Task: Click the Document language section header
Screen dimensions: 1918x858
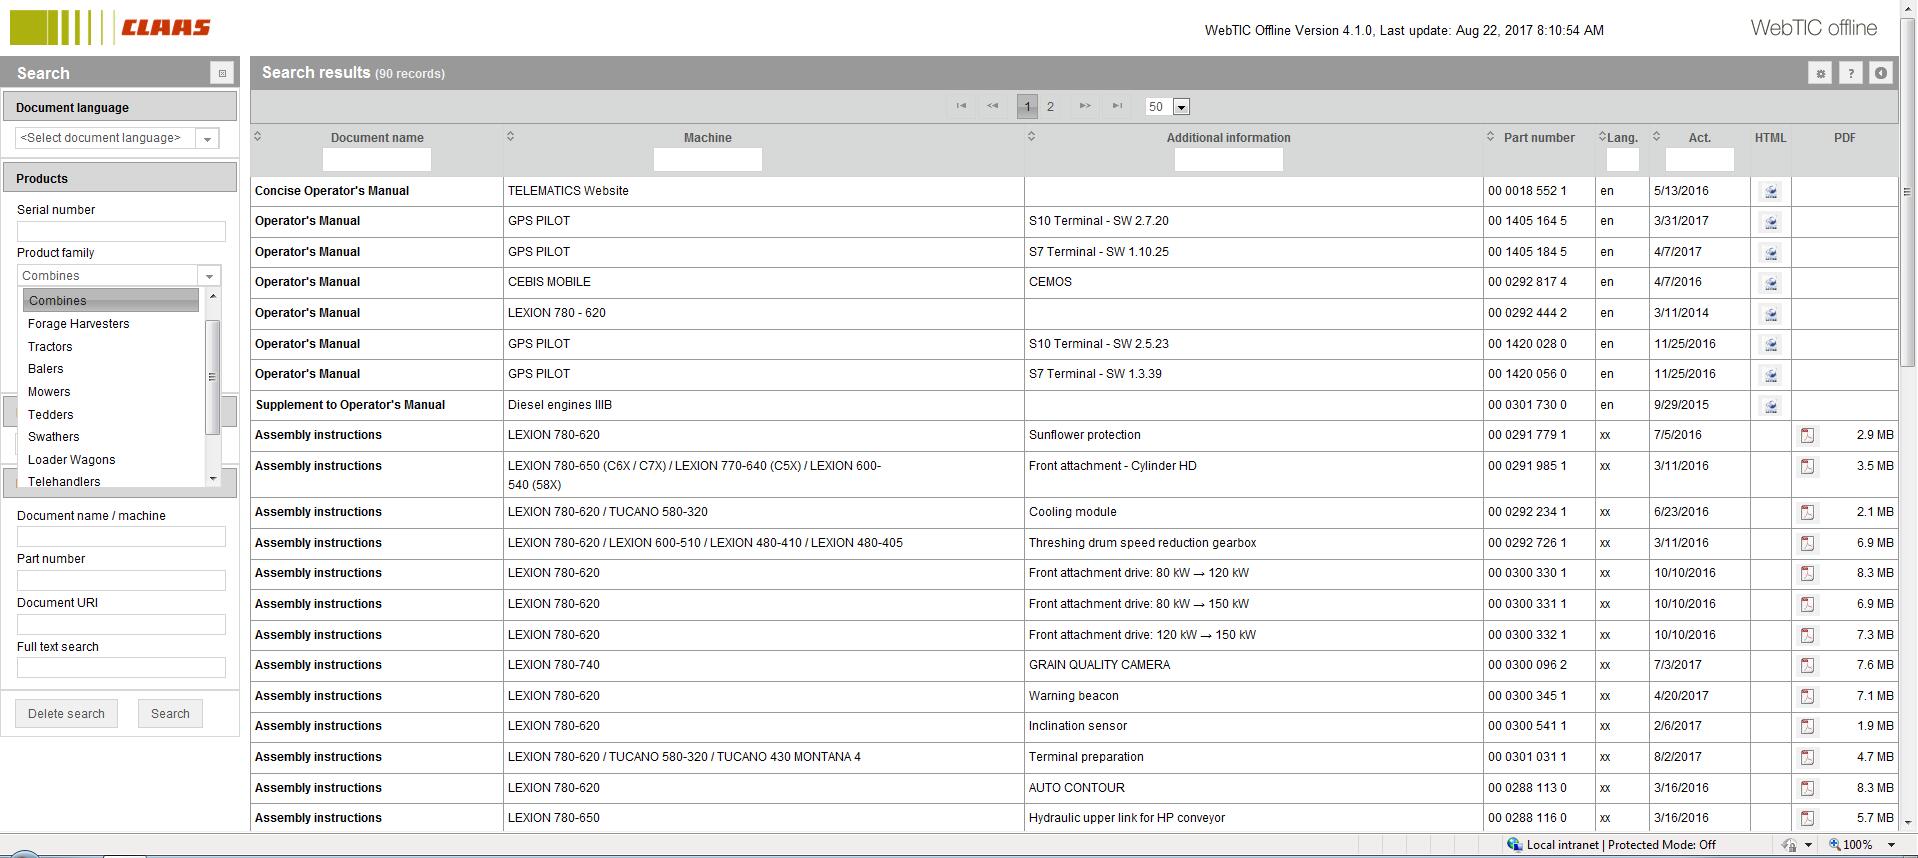Action: (120, 107)
